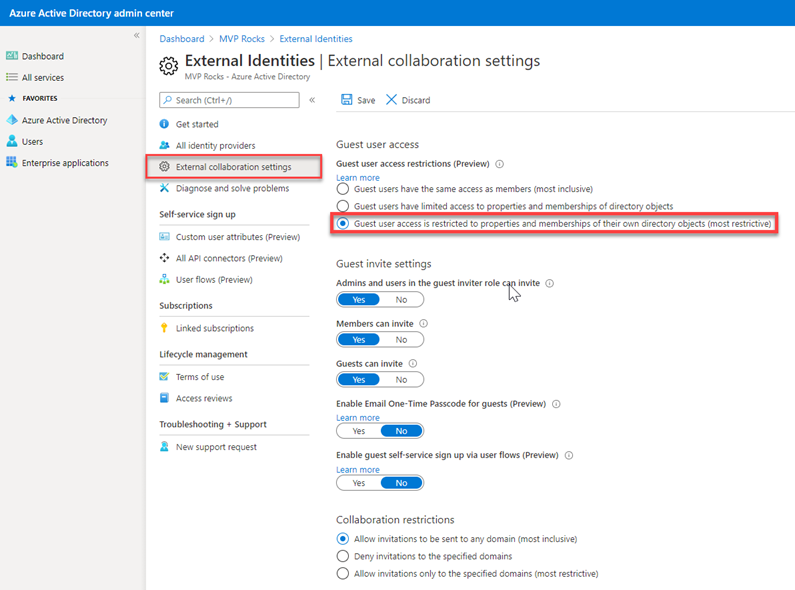Select Deny invitations to the specified domains
Screen dimensions: 795x590
[344, 556]
